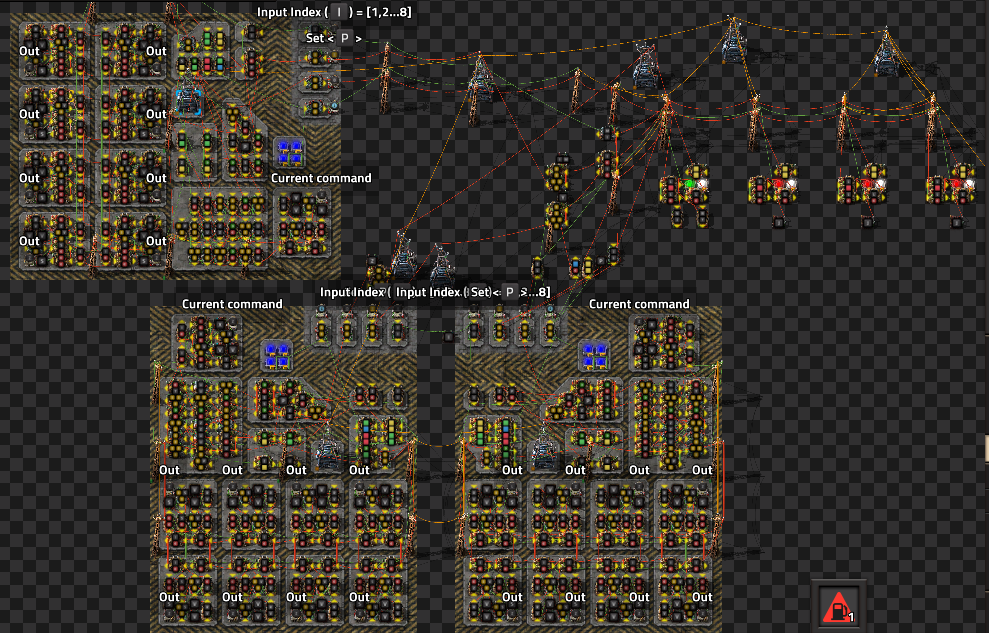Click blue lamp panel above top-left Current command
Viewport: 989px width, 633px height.
pyautogui.click(x=290, y=152)
